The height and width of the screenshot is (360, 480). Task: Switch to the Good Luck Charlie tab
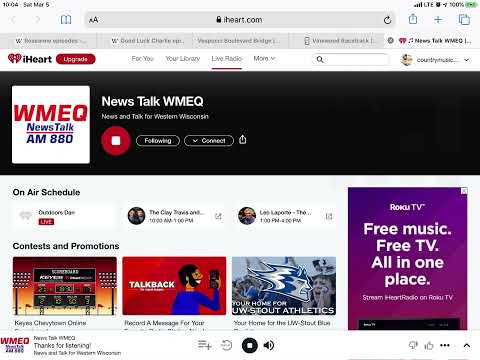pos(145,41)
